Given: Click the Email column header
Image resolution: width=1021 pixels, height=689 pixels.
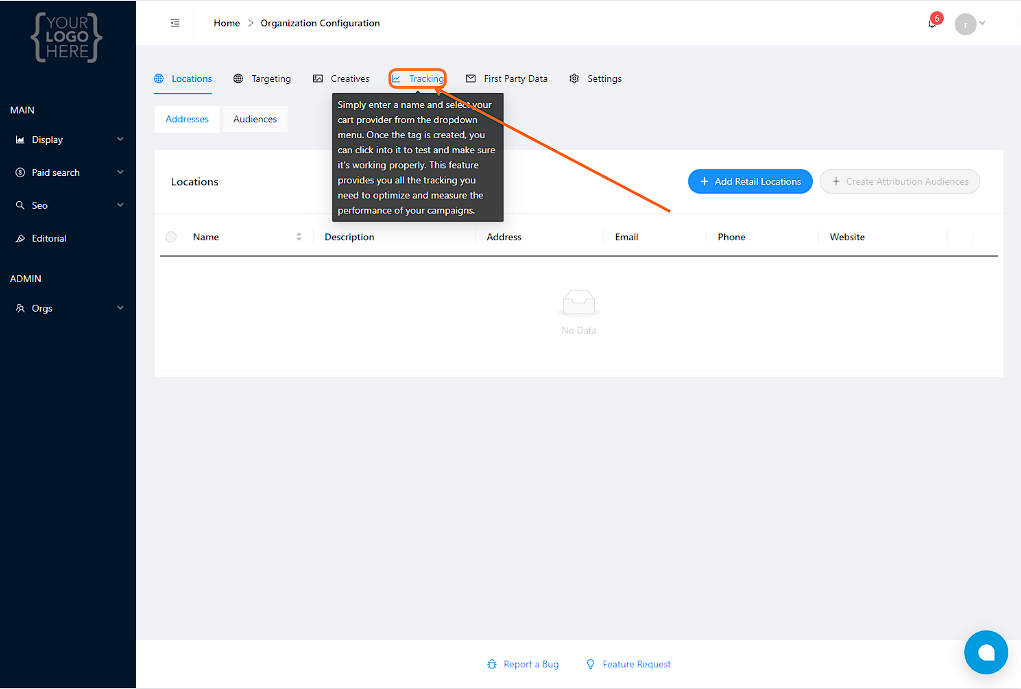Looking at the screenshot, I should (x=626, y=237).
